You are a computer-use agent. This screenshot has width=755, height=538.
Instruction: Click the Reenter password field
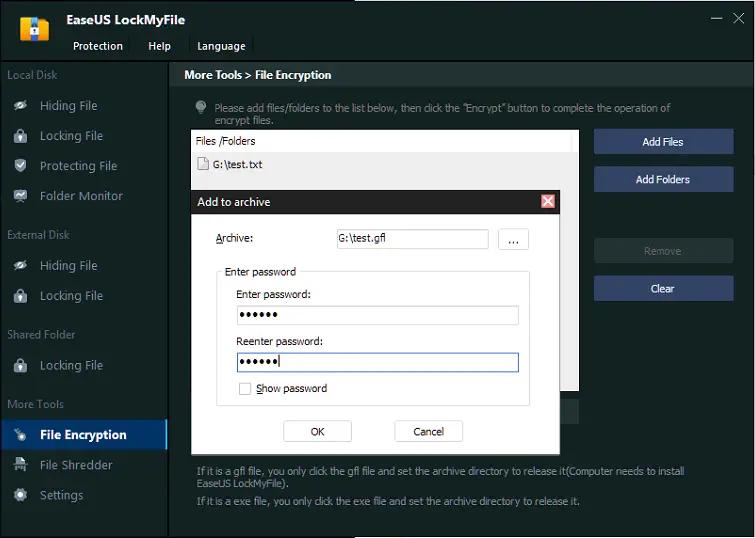coord(378,362)
